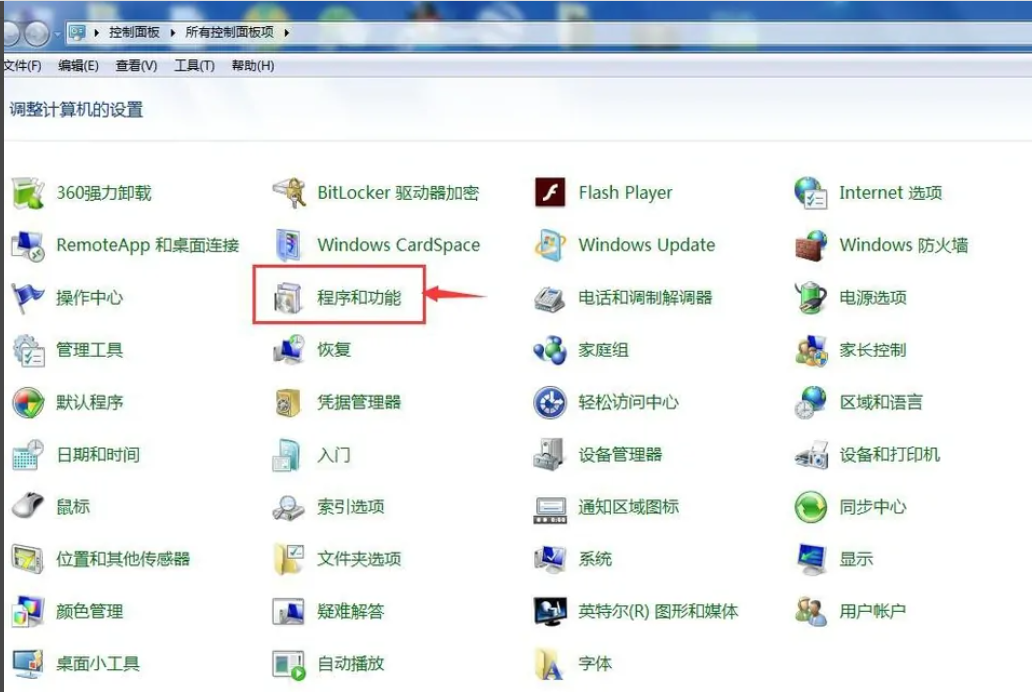Screen dimensions: 1032x692
Task: Open the Flash Player icon
Action: coord(550,192)
